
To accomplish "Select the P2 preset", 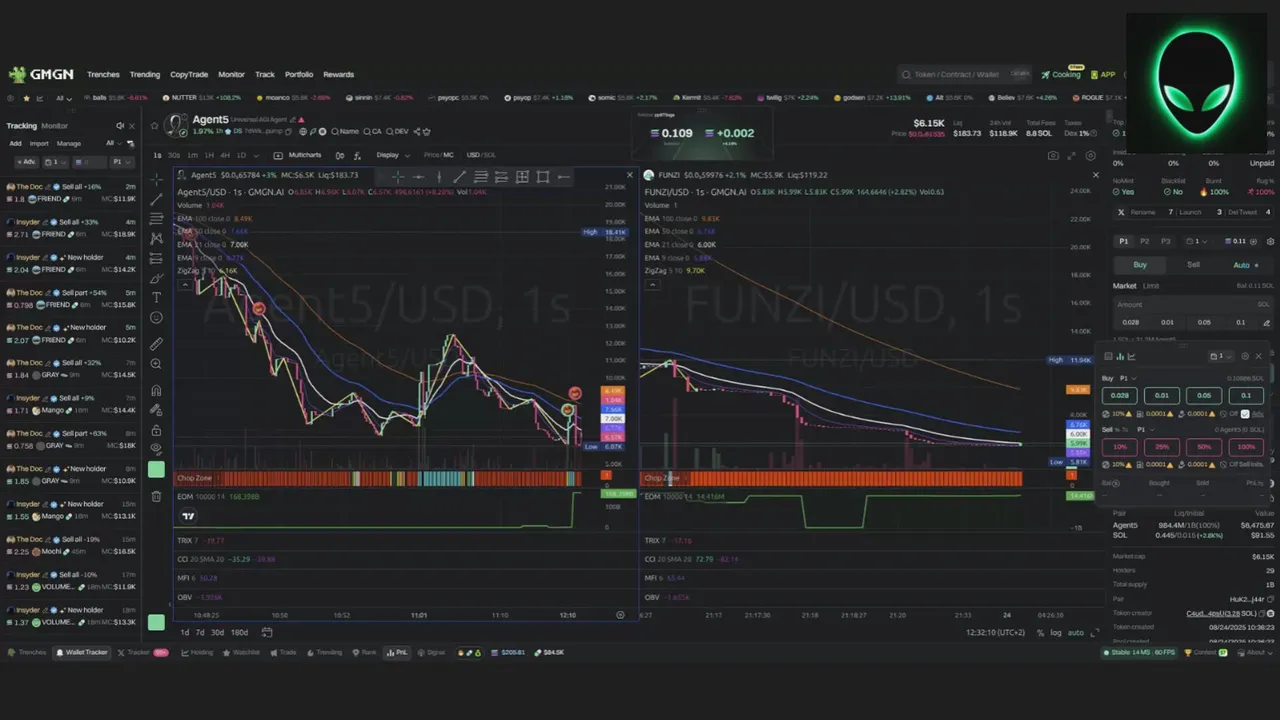I will pyautogui.click(x=1145, y=241).
